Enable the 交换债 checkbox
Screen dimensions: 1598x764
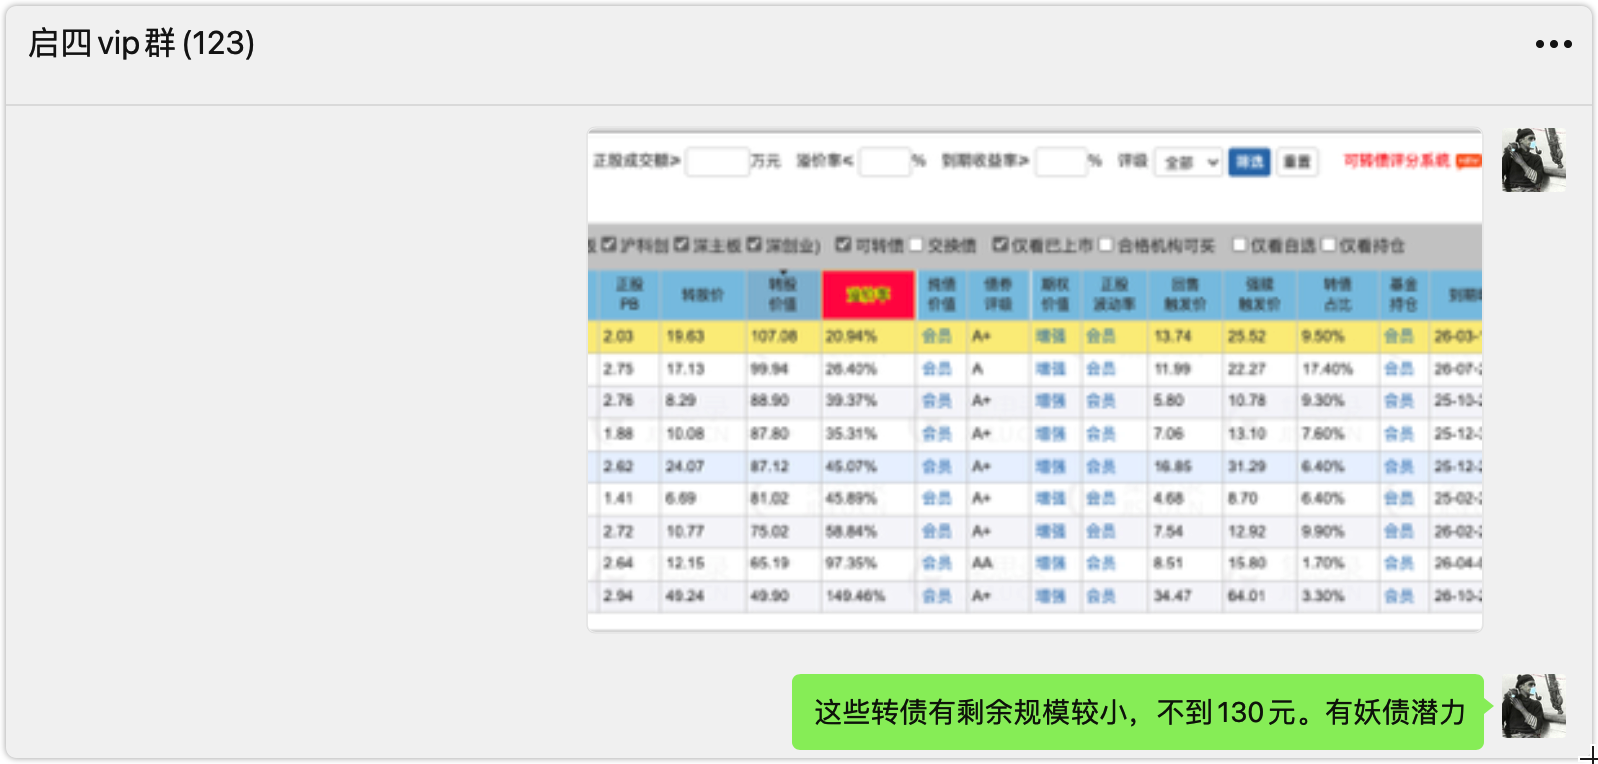pos(916,245)
